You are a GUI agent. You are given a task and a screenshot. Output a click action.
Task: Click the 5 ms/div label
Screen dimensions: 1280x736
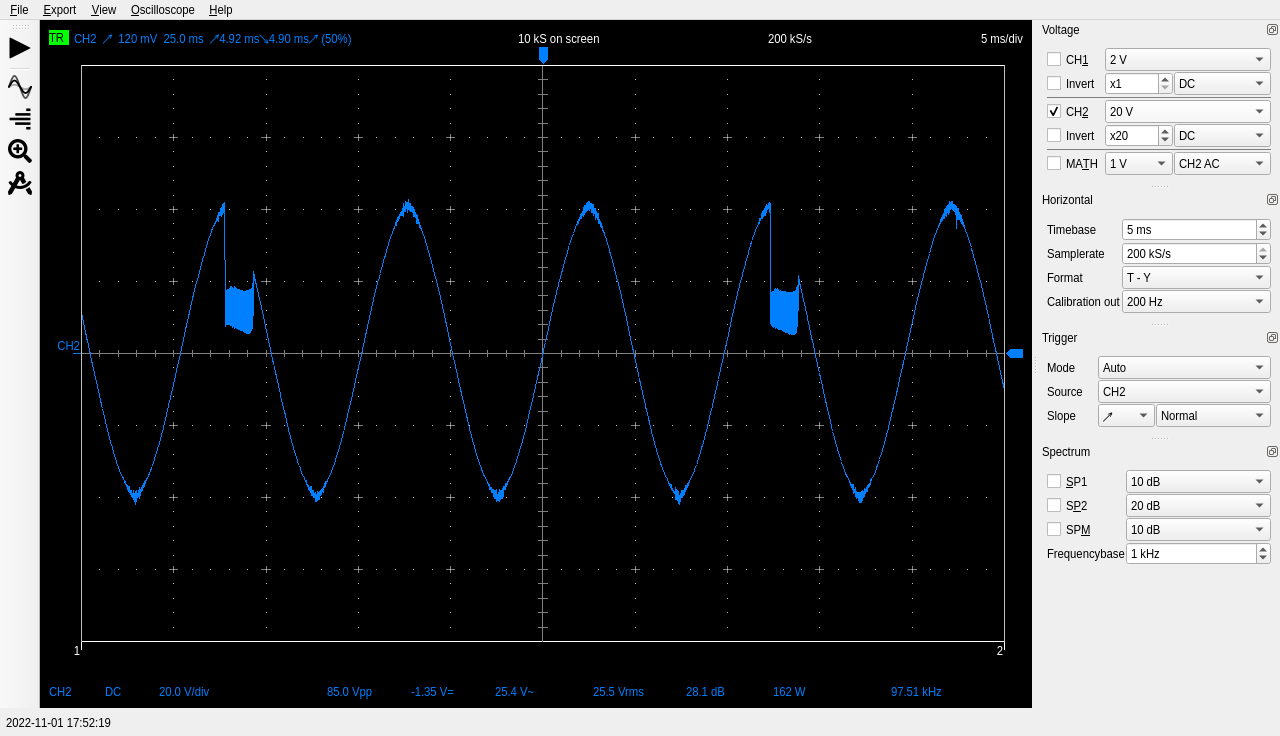1002,39
